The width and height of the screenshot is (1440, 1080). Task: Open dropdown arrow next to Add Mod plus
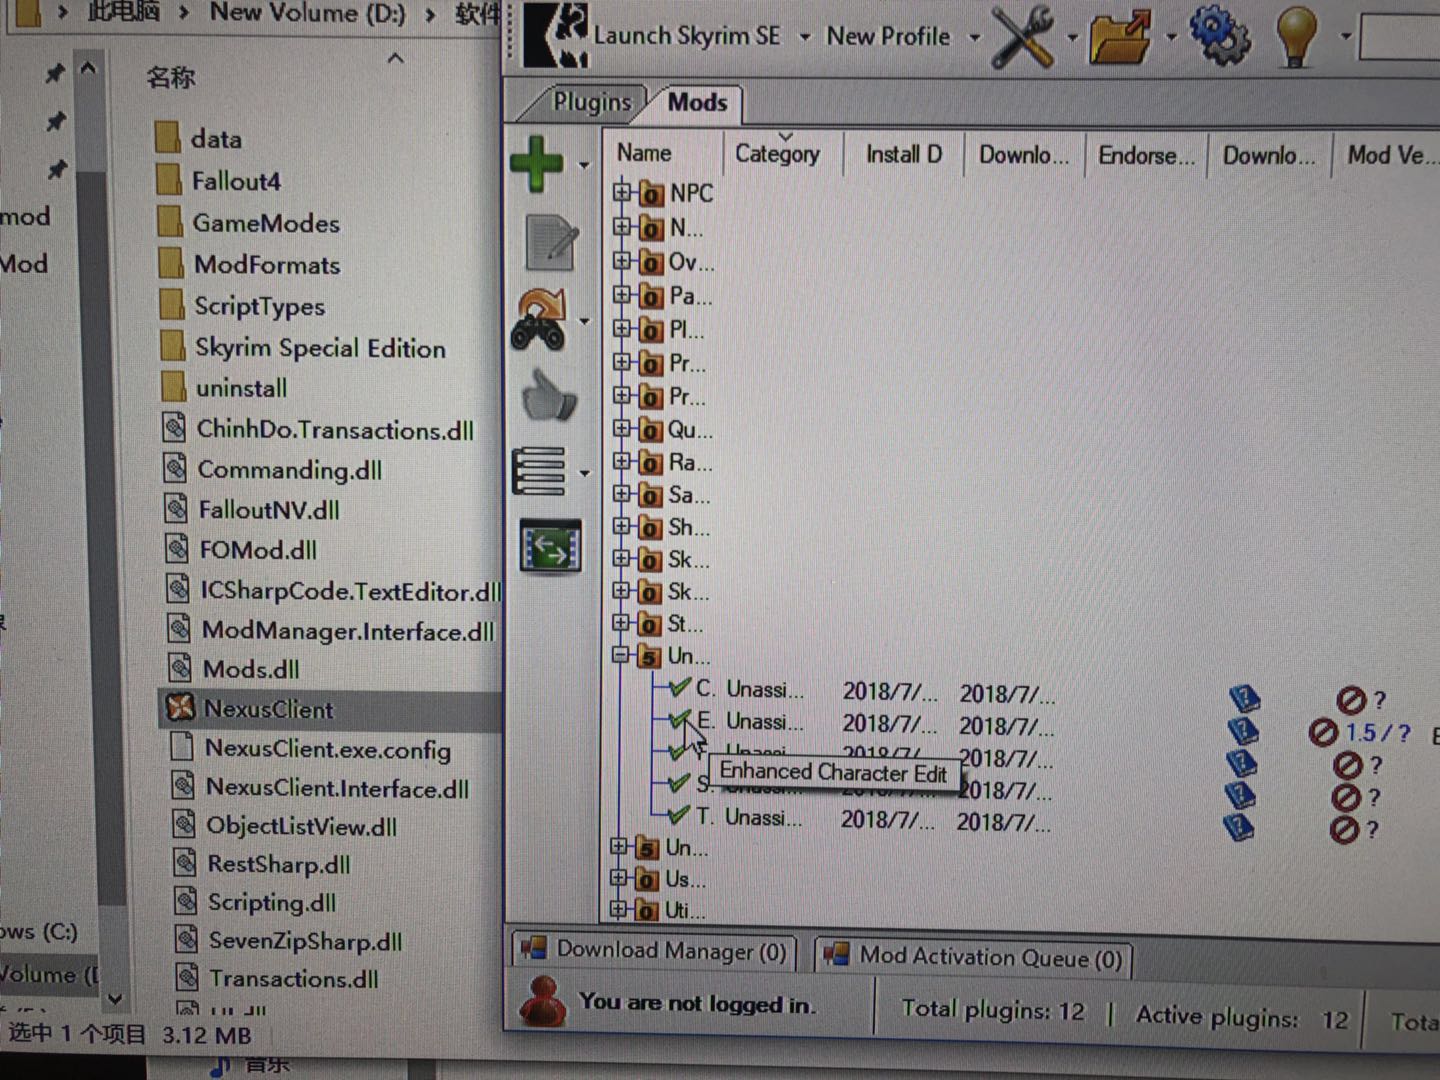click(584, 165)
